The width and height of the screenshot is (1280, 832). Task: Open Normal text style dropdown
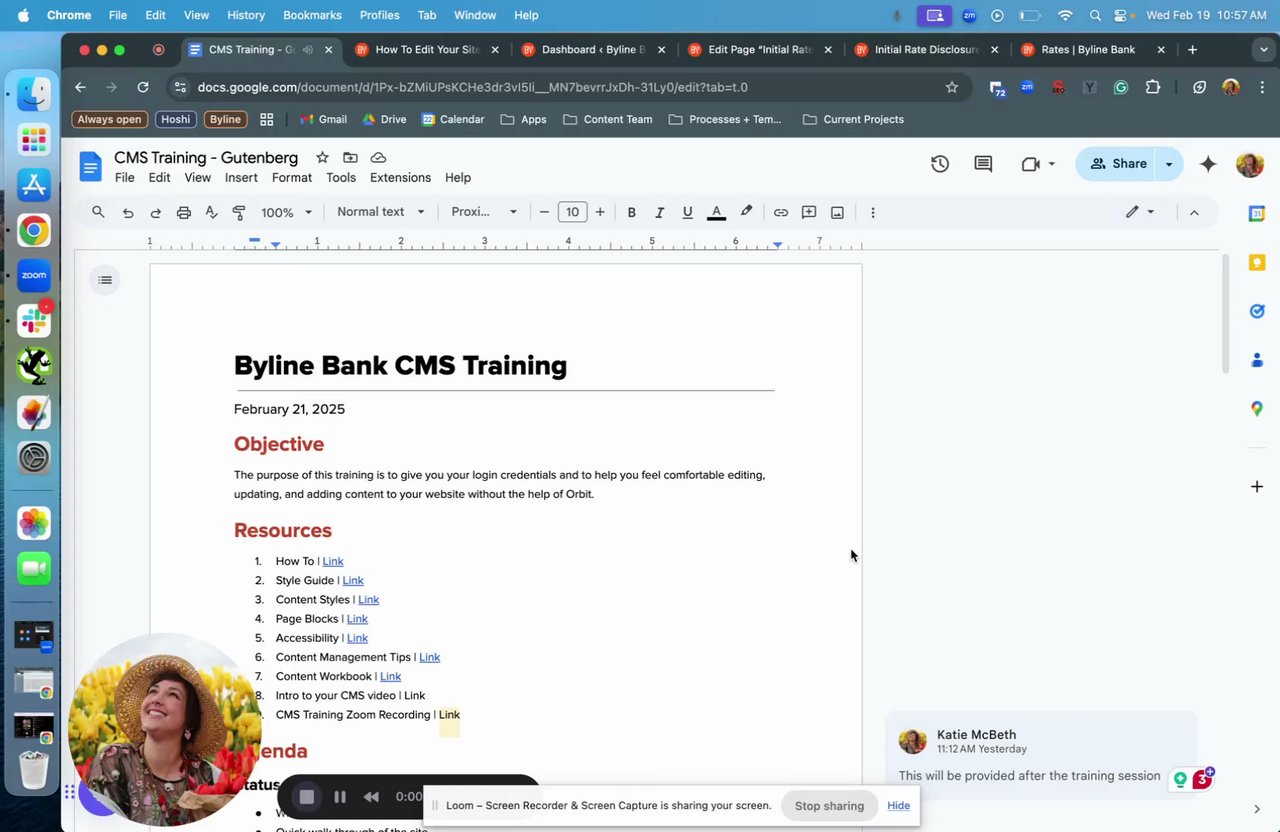381,212
